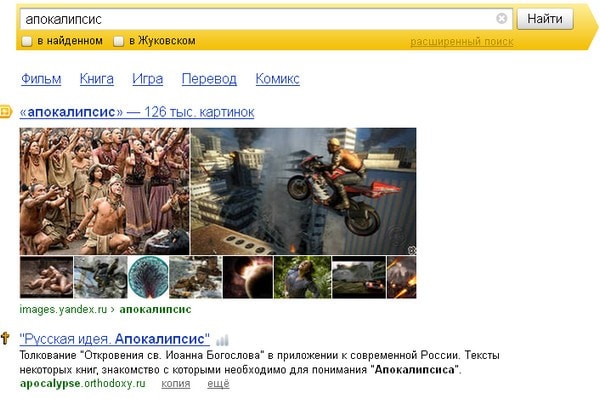Viewport: 600px width, 399px height.
Task: Expand more options via «ещё» link
Action: click(x=218, y=384)
